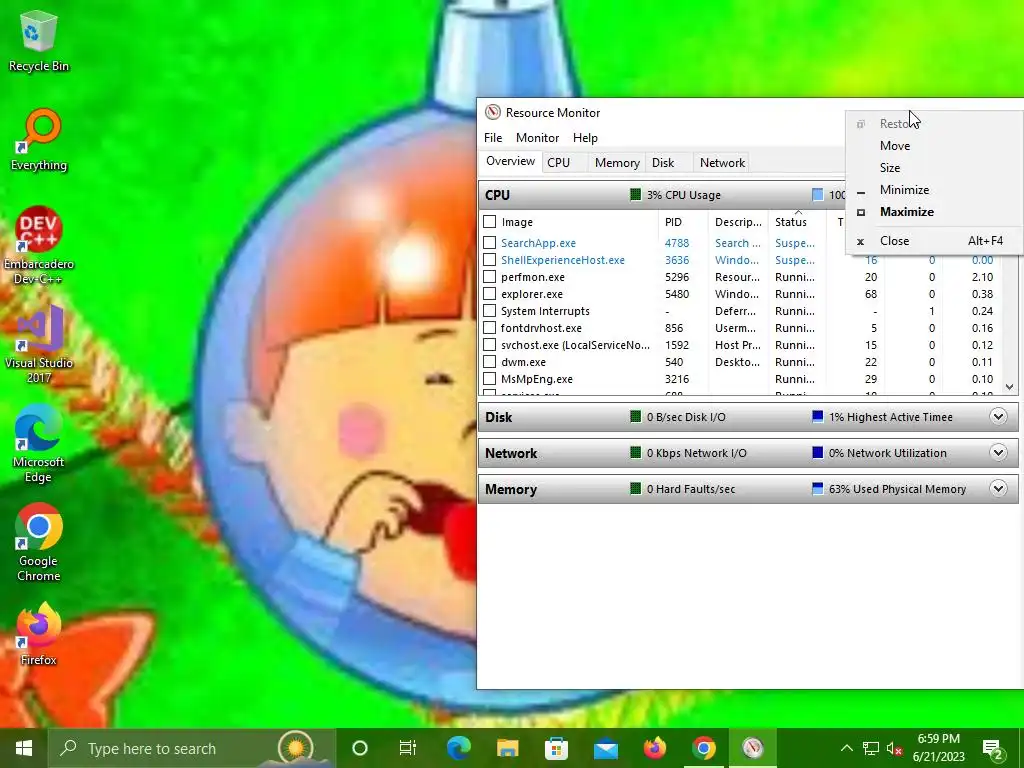Choose Close in the window menu
Screen dimensions: 1024x768
point(934,241)
